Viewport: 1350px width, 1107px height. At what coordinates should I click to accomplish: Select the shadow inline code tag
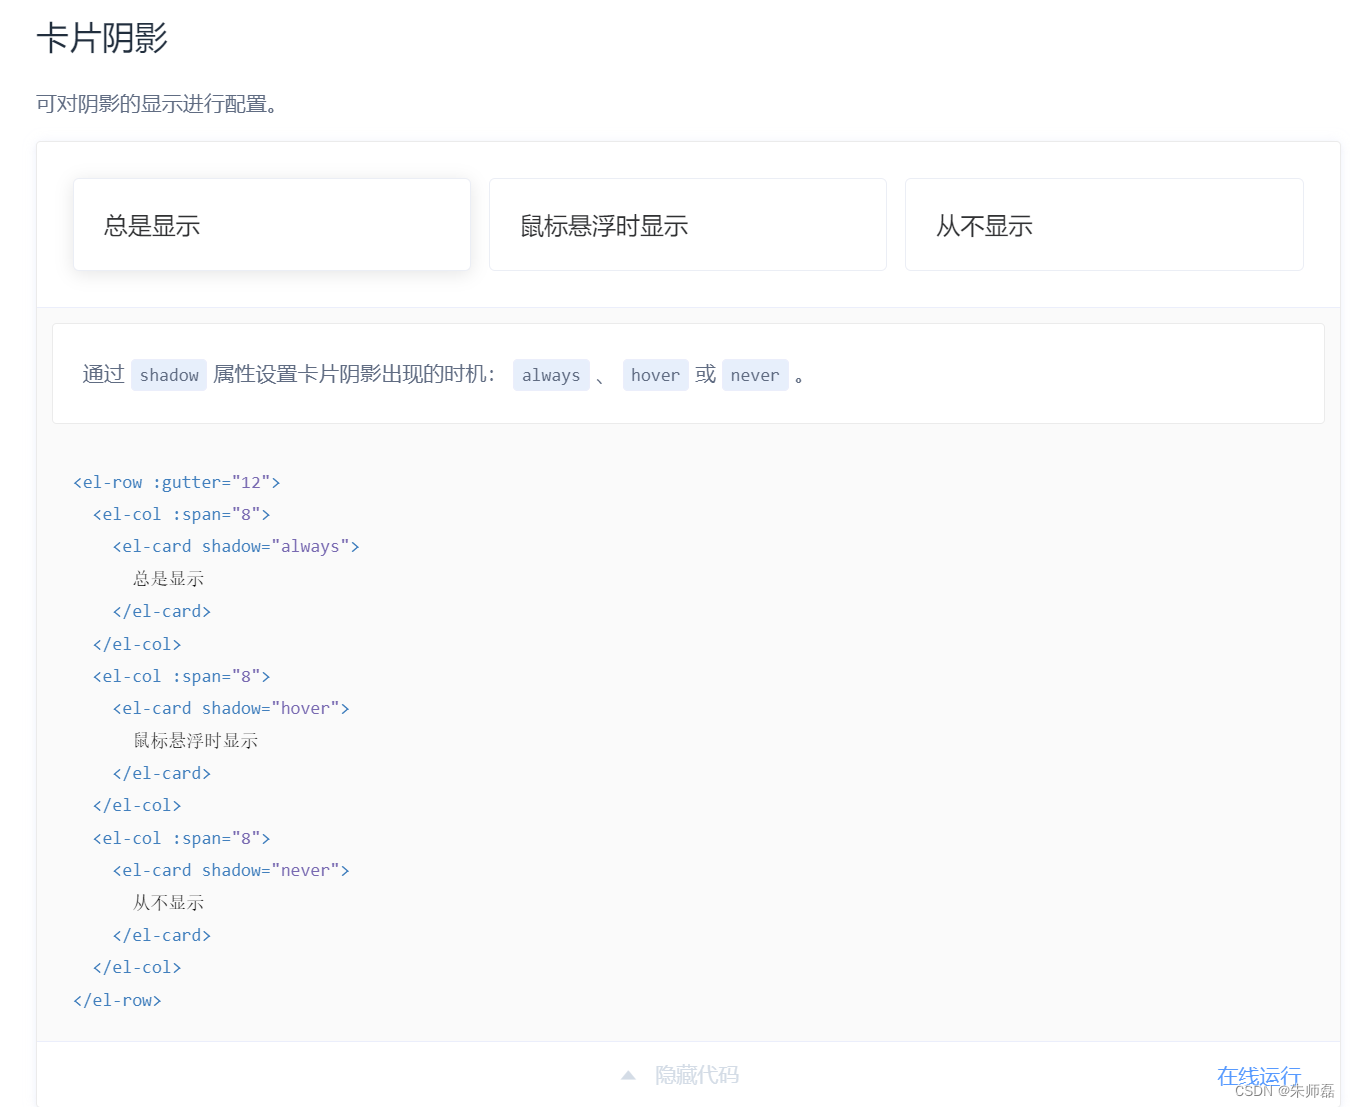(x=168, y=374)
